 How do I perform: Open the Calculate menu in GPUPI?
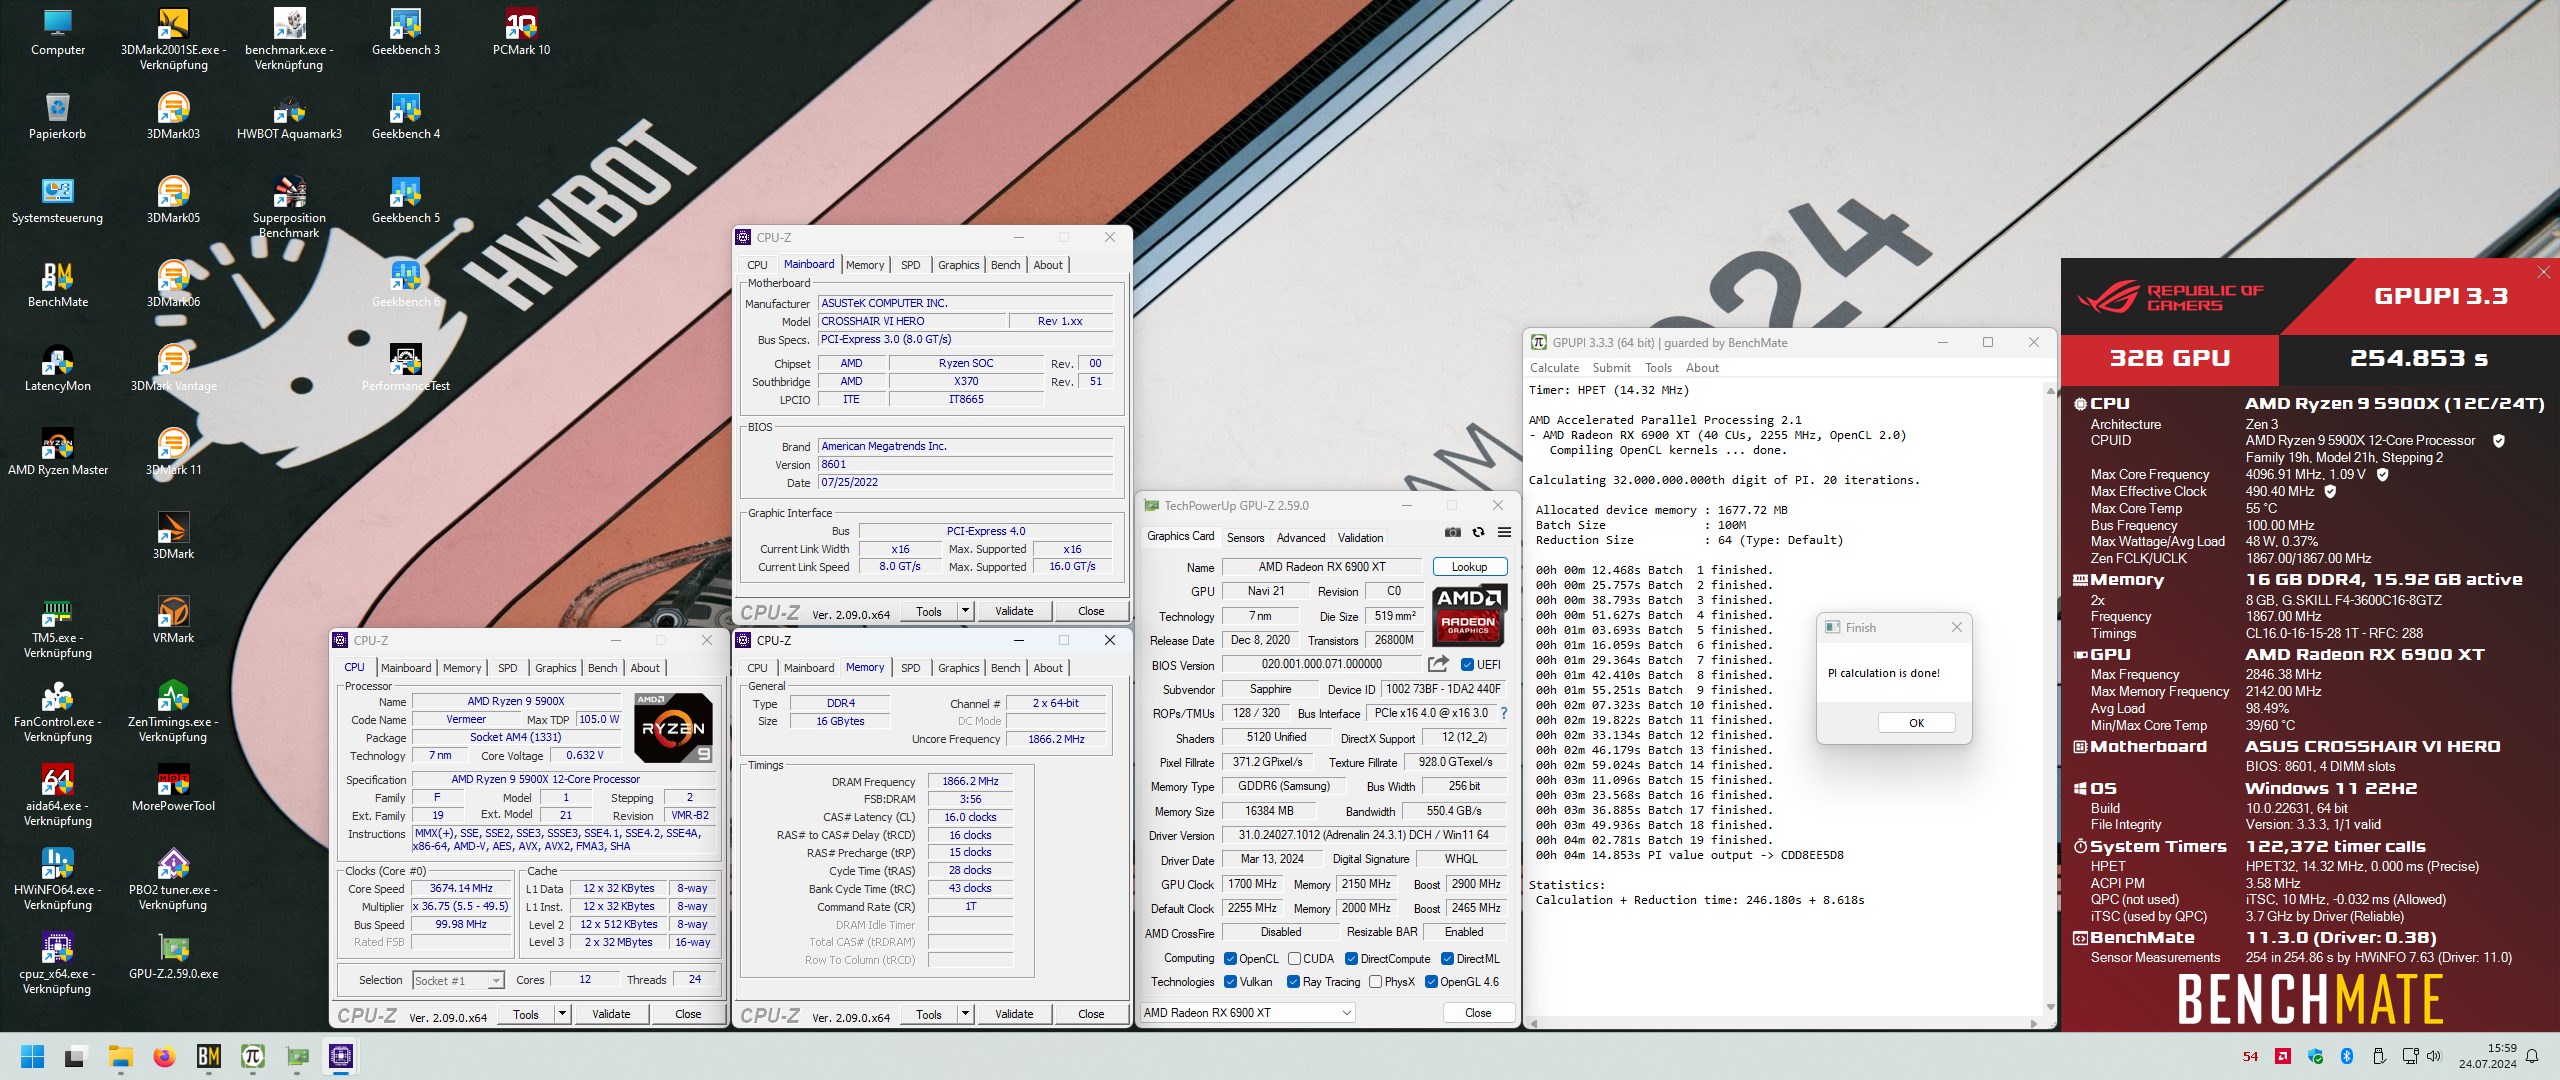(1554, 368)
